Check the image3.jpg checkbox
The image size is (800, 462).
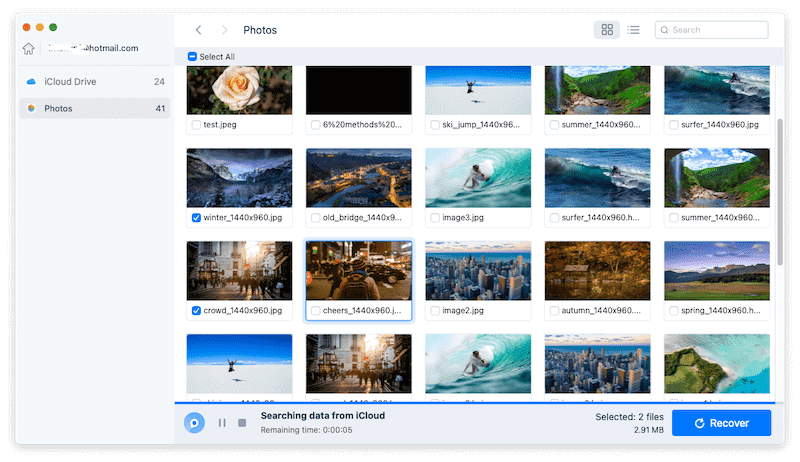[435, 218]
